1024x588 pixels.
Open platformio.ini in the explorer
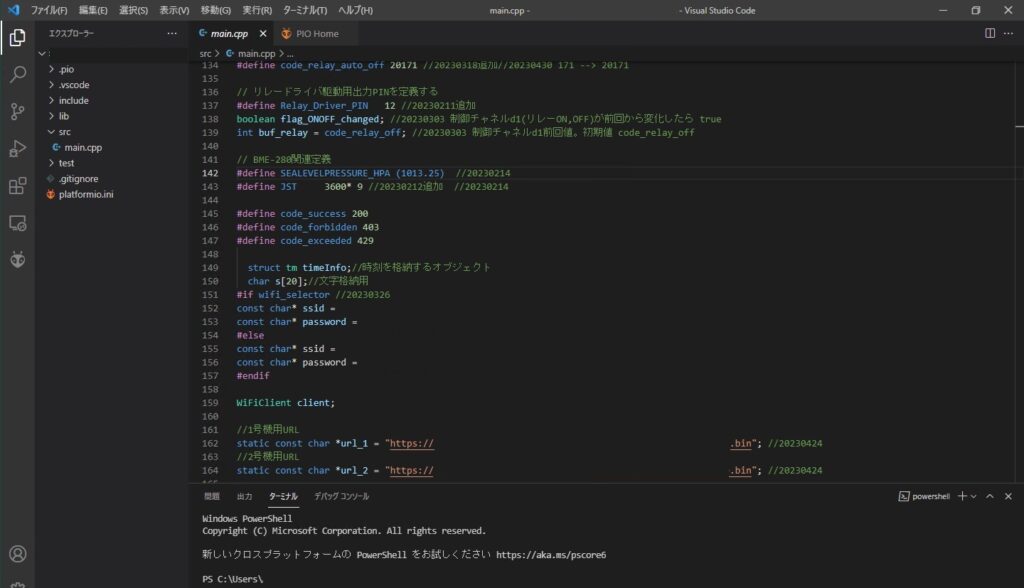pyautogui.click(x=86, y=194)
